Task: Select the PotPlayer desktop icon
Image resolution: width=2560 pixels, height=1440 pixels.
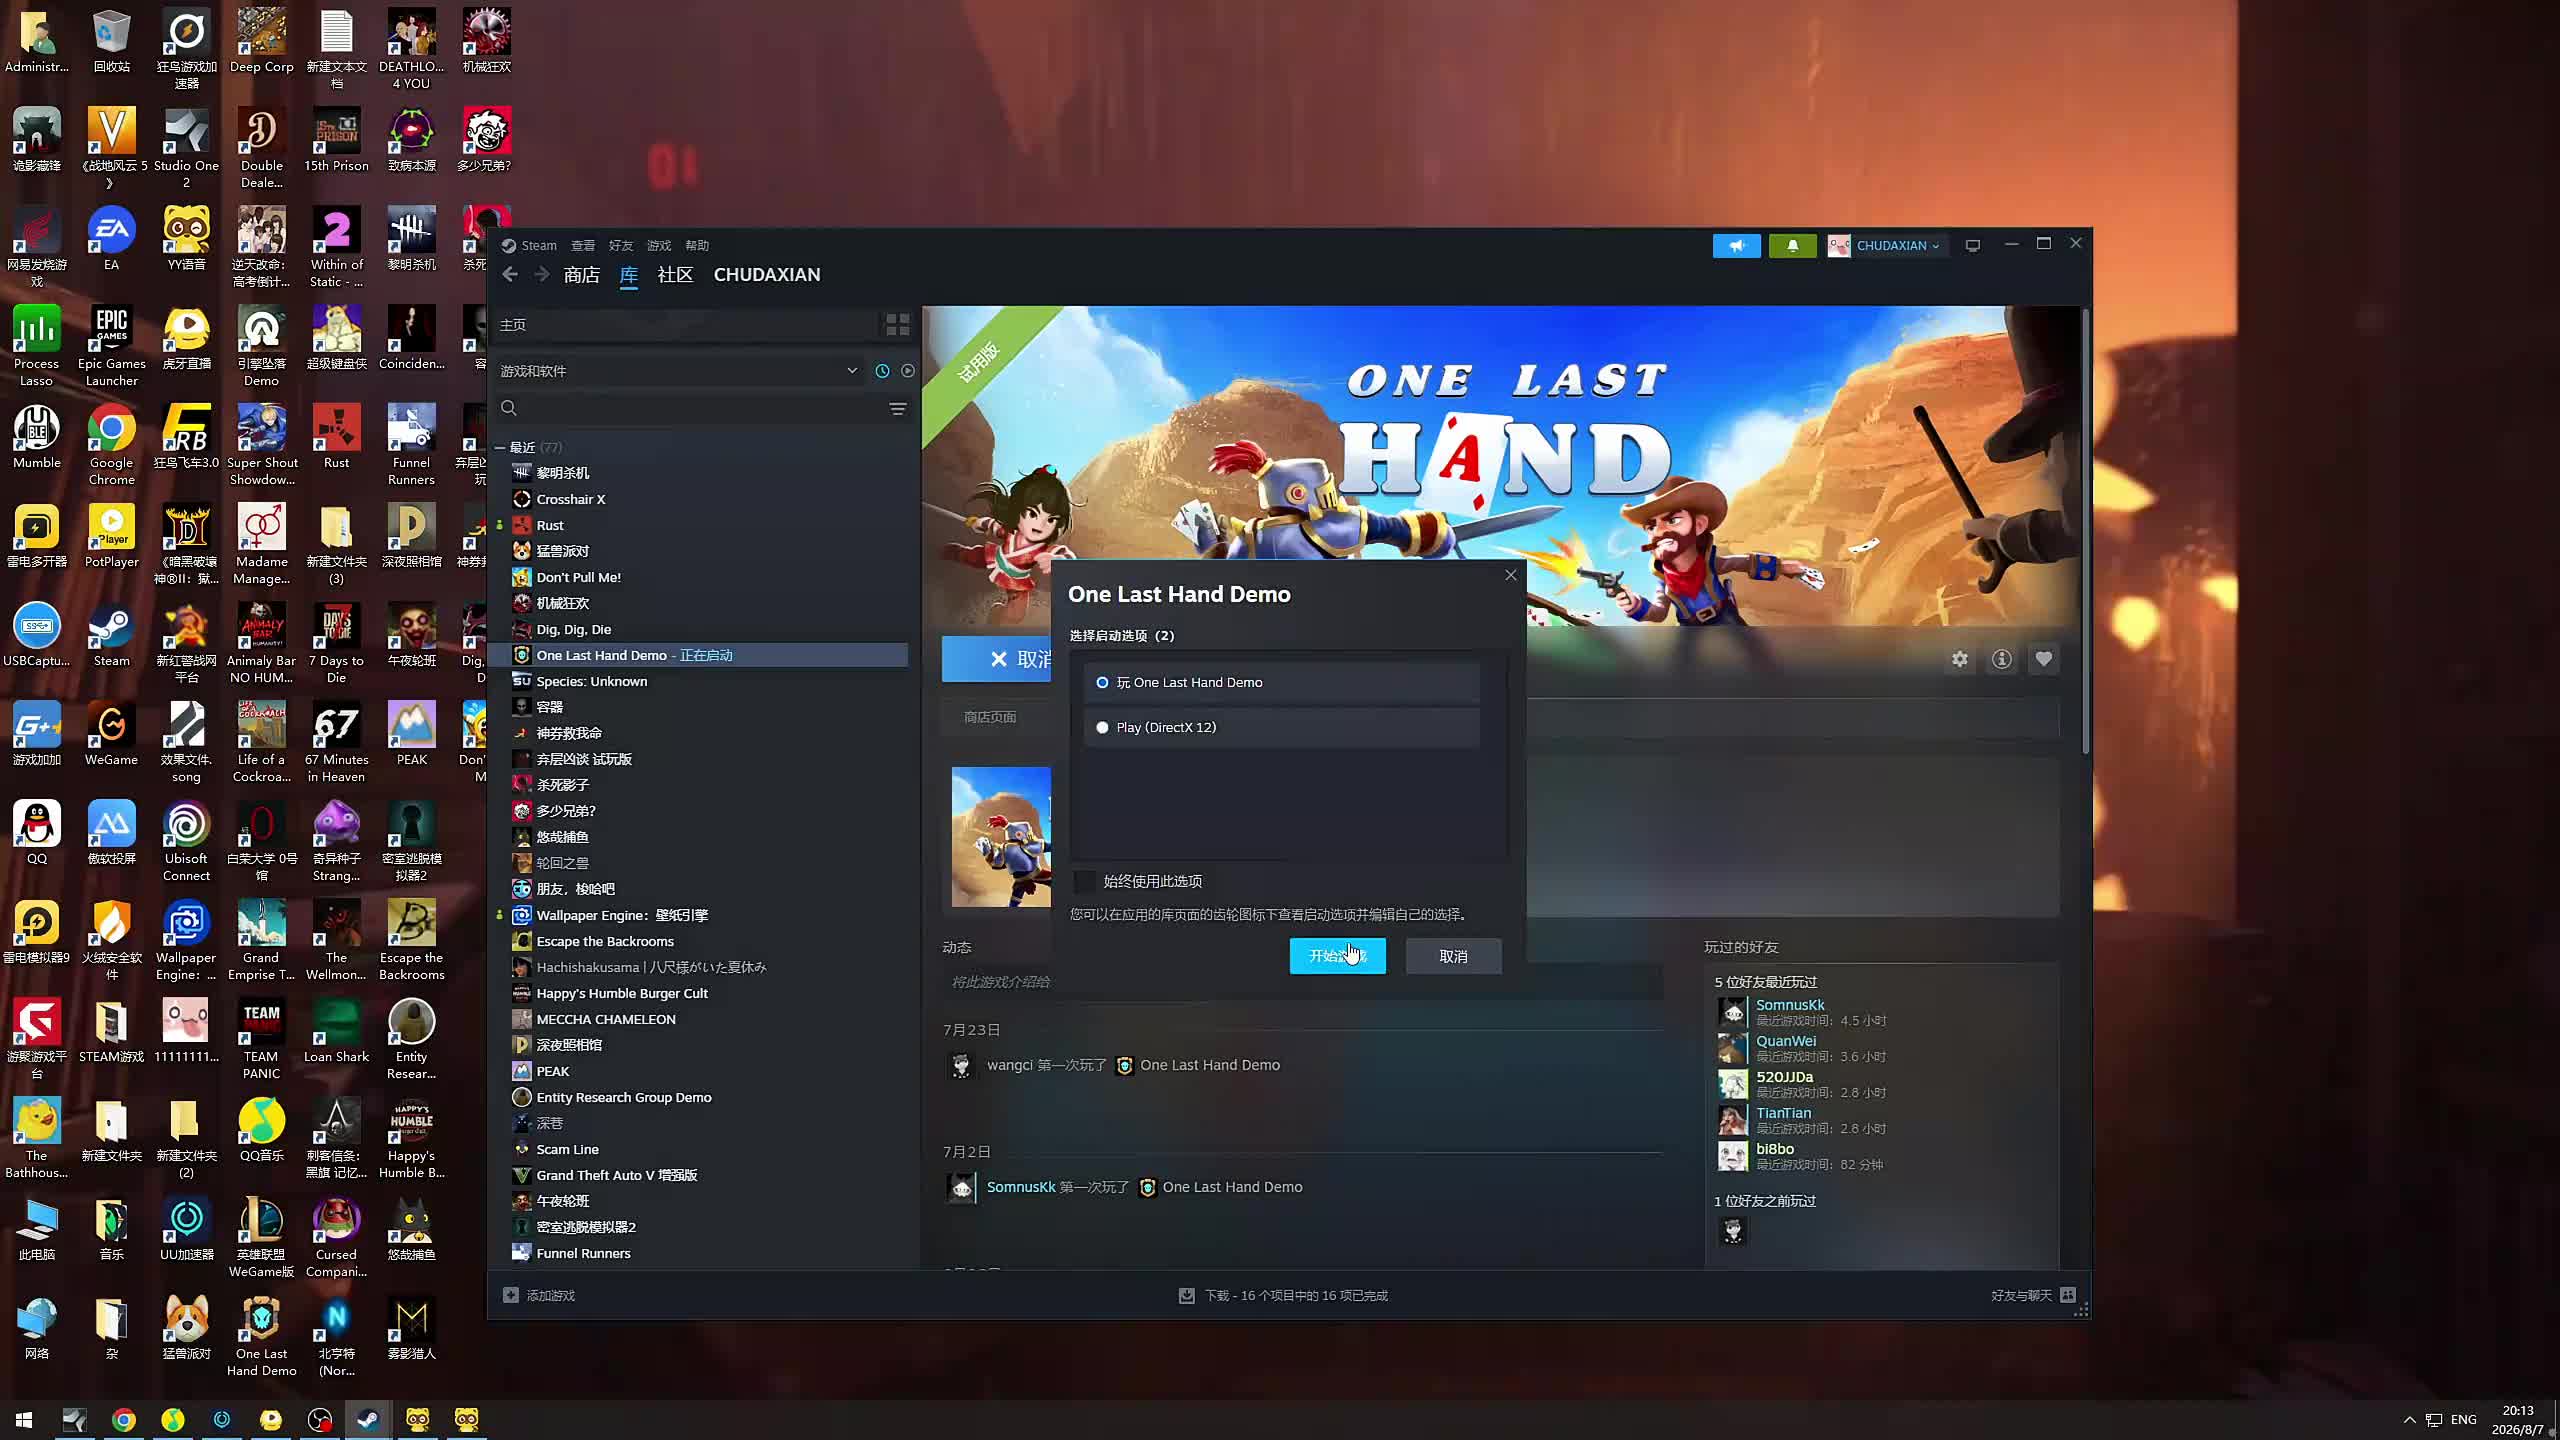Action: pyautogui.click(x=111, y=536)
